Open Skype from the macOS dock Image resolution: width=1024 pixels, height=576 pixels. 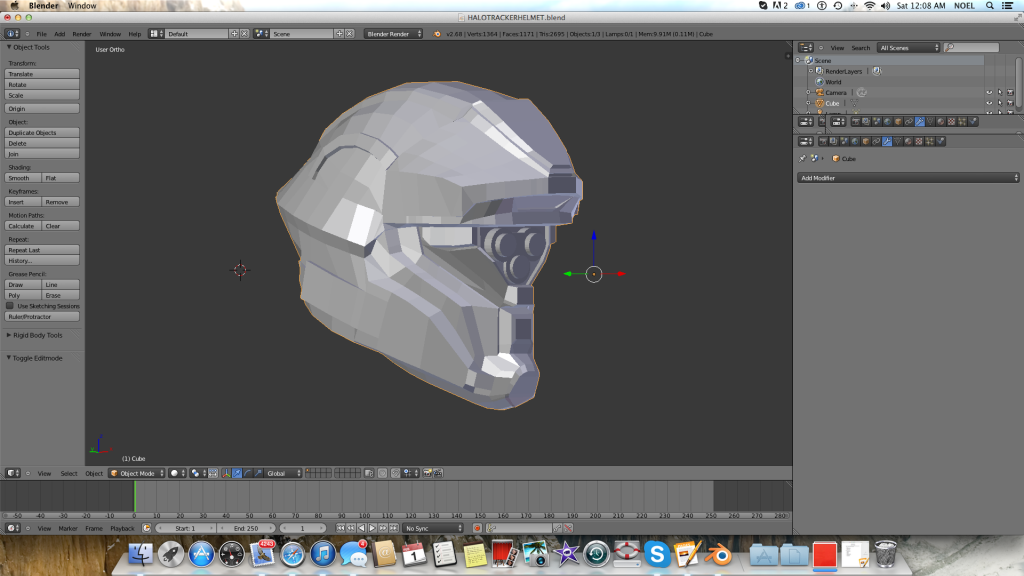[657, 554]
